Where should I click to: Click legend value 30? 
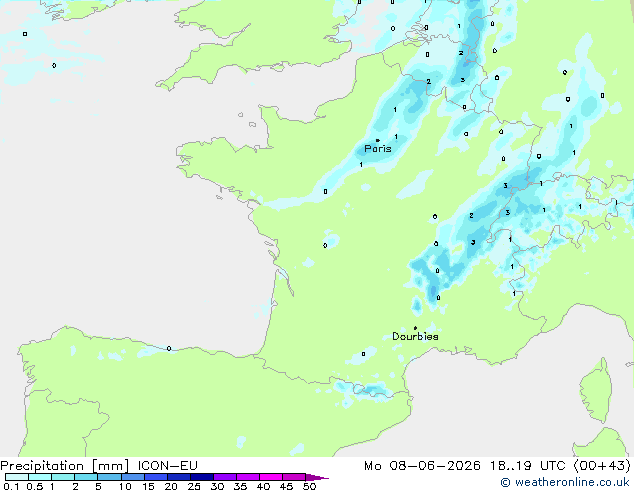pos(218,486)
